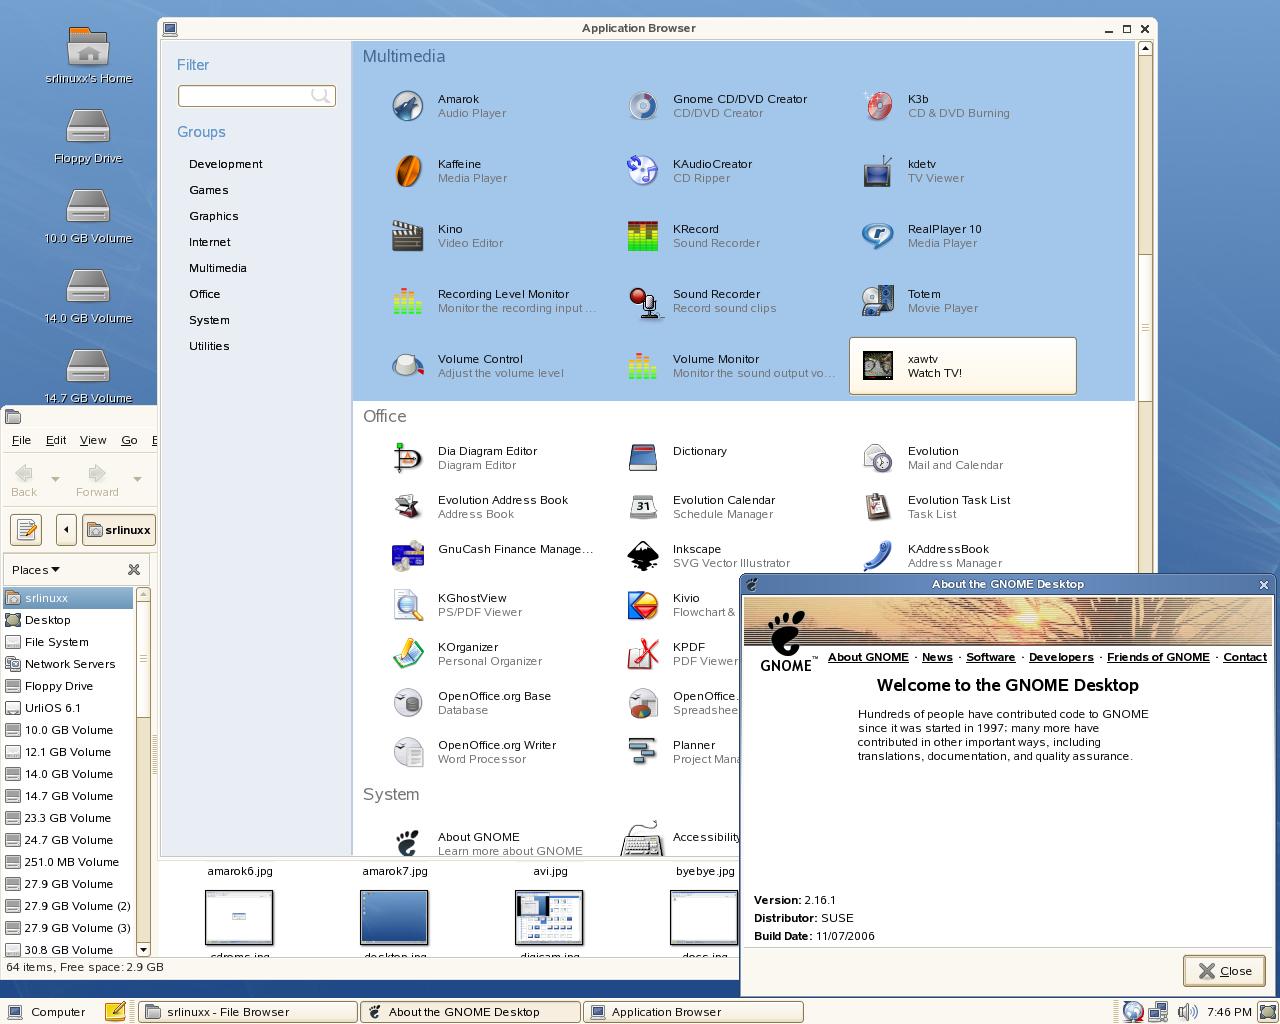Open Recording Level Monitor icon
The width and height of the screenshot is (1280, 1024).
coord(407,301)
